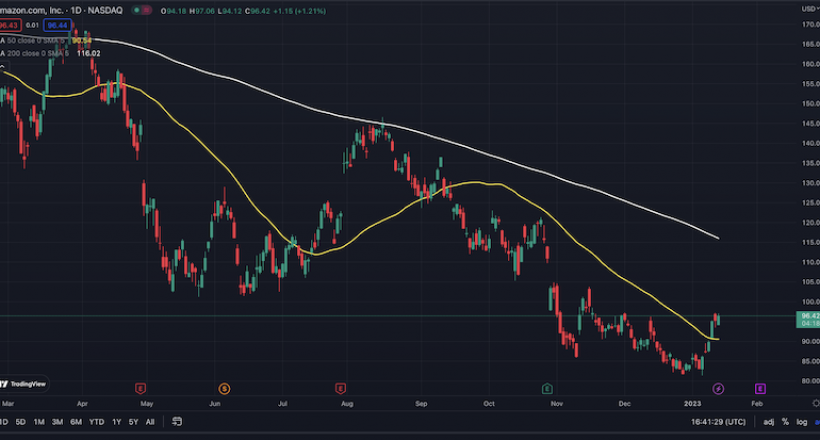Toggle the green market status dot
The height and width of the screenshot is (440, 820).
pyautogui.click(x=136, y=10)
